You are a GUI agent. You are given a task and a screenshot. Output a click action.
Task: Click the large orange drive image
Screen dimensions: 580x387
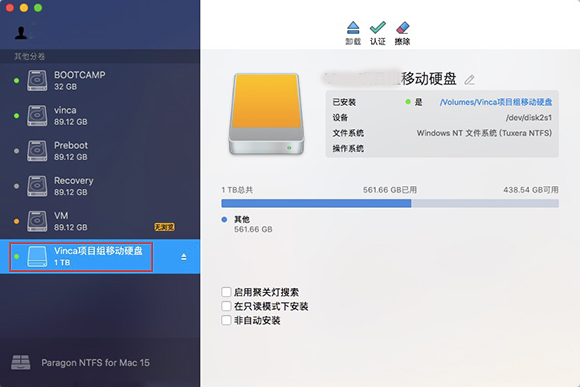[x=266, y=114]
